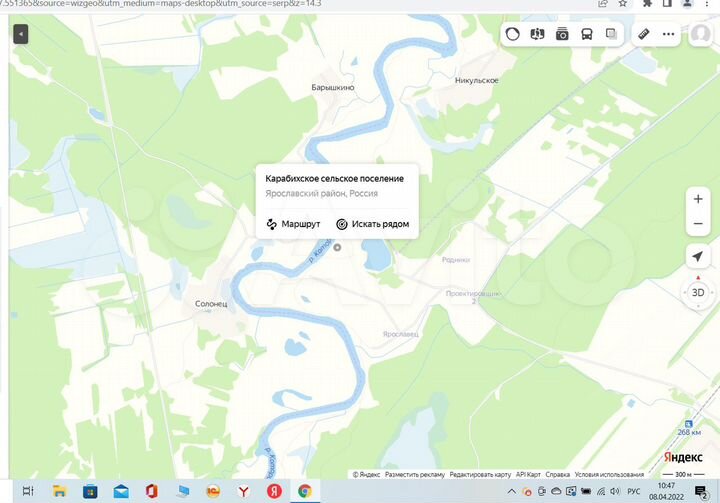Select the Никульское village label on the map

477,80
